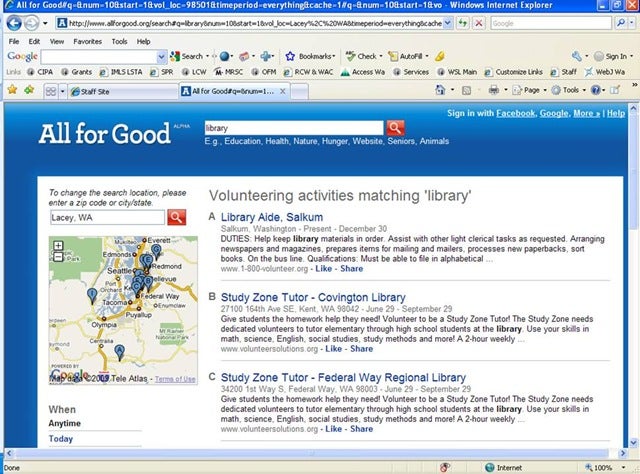The height and width of the screenshot is (474, 640).
Task: Click the library search input field
Action: click(x=294, y=128)
